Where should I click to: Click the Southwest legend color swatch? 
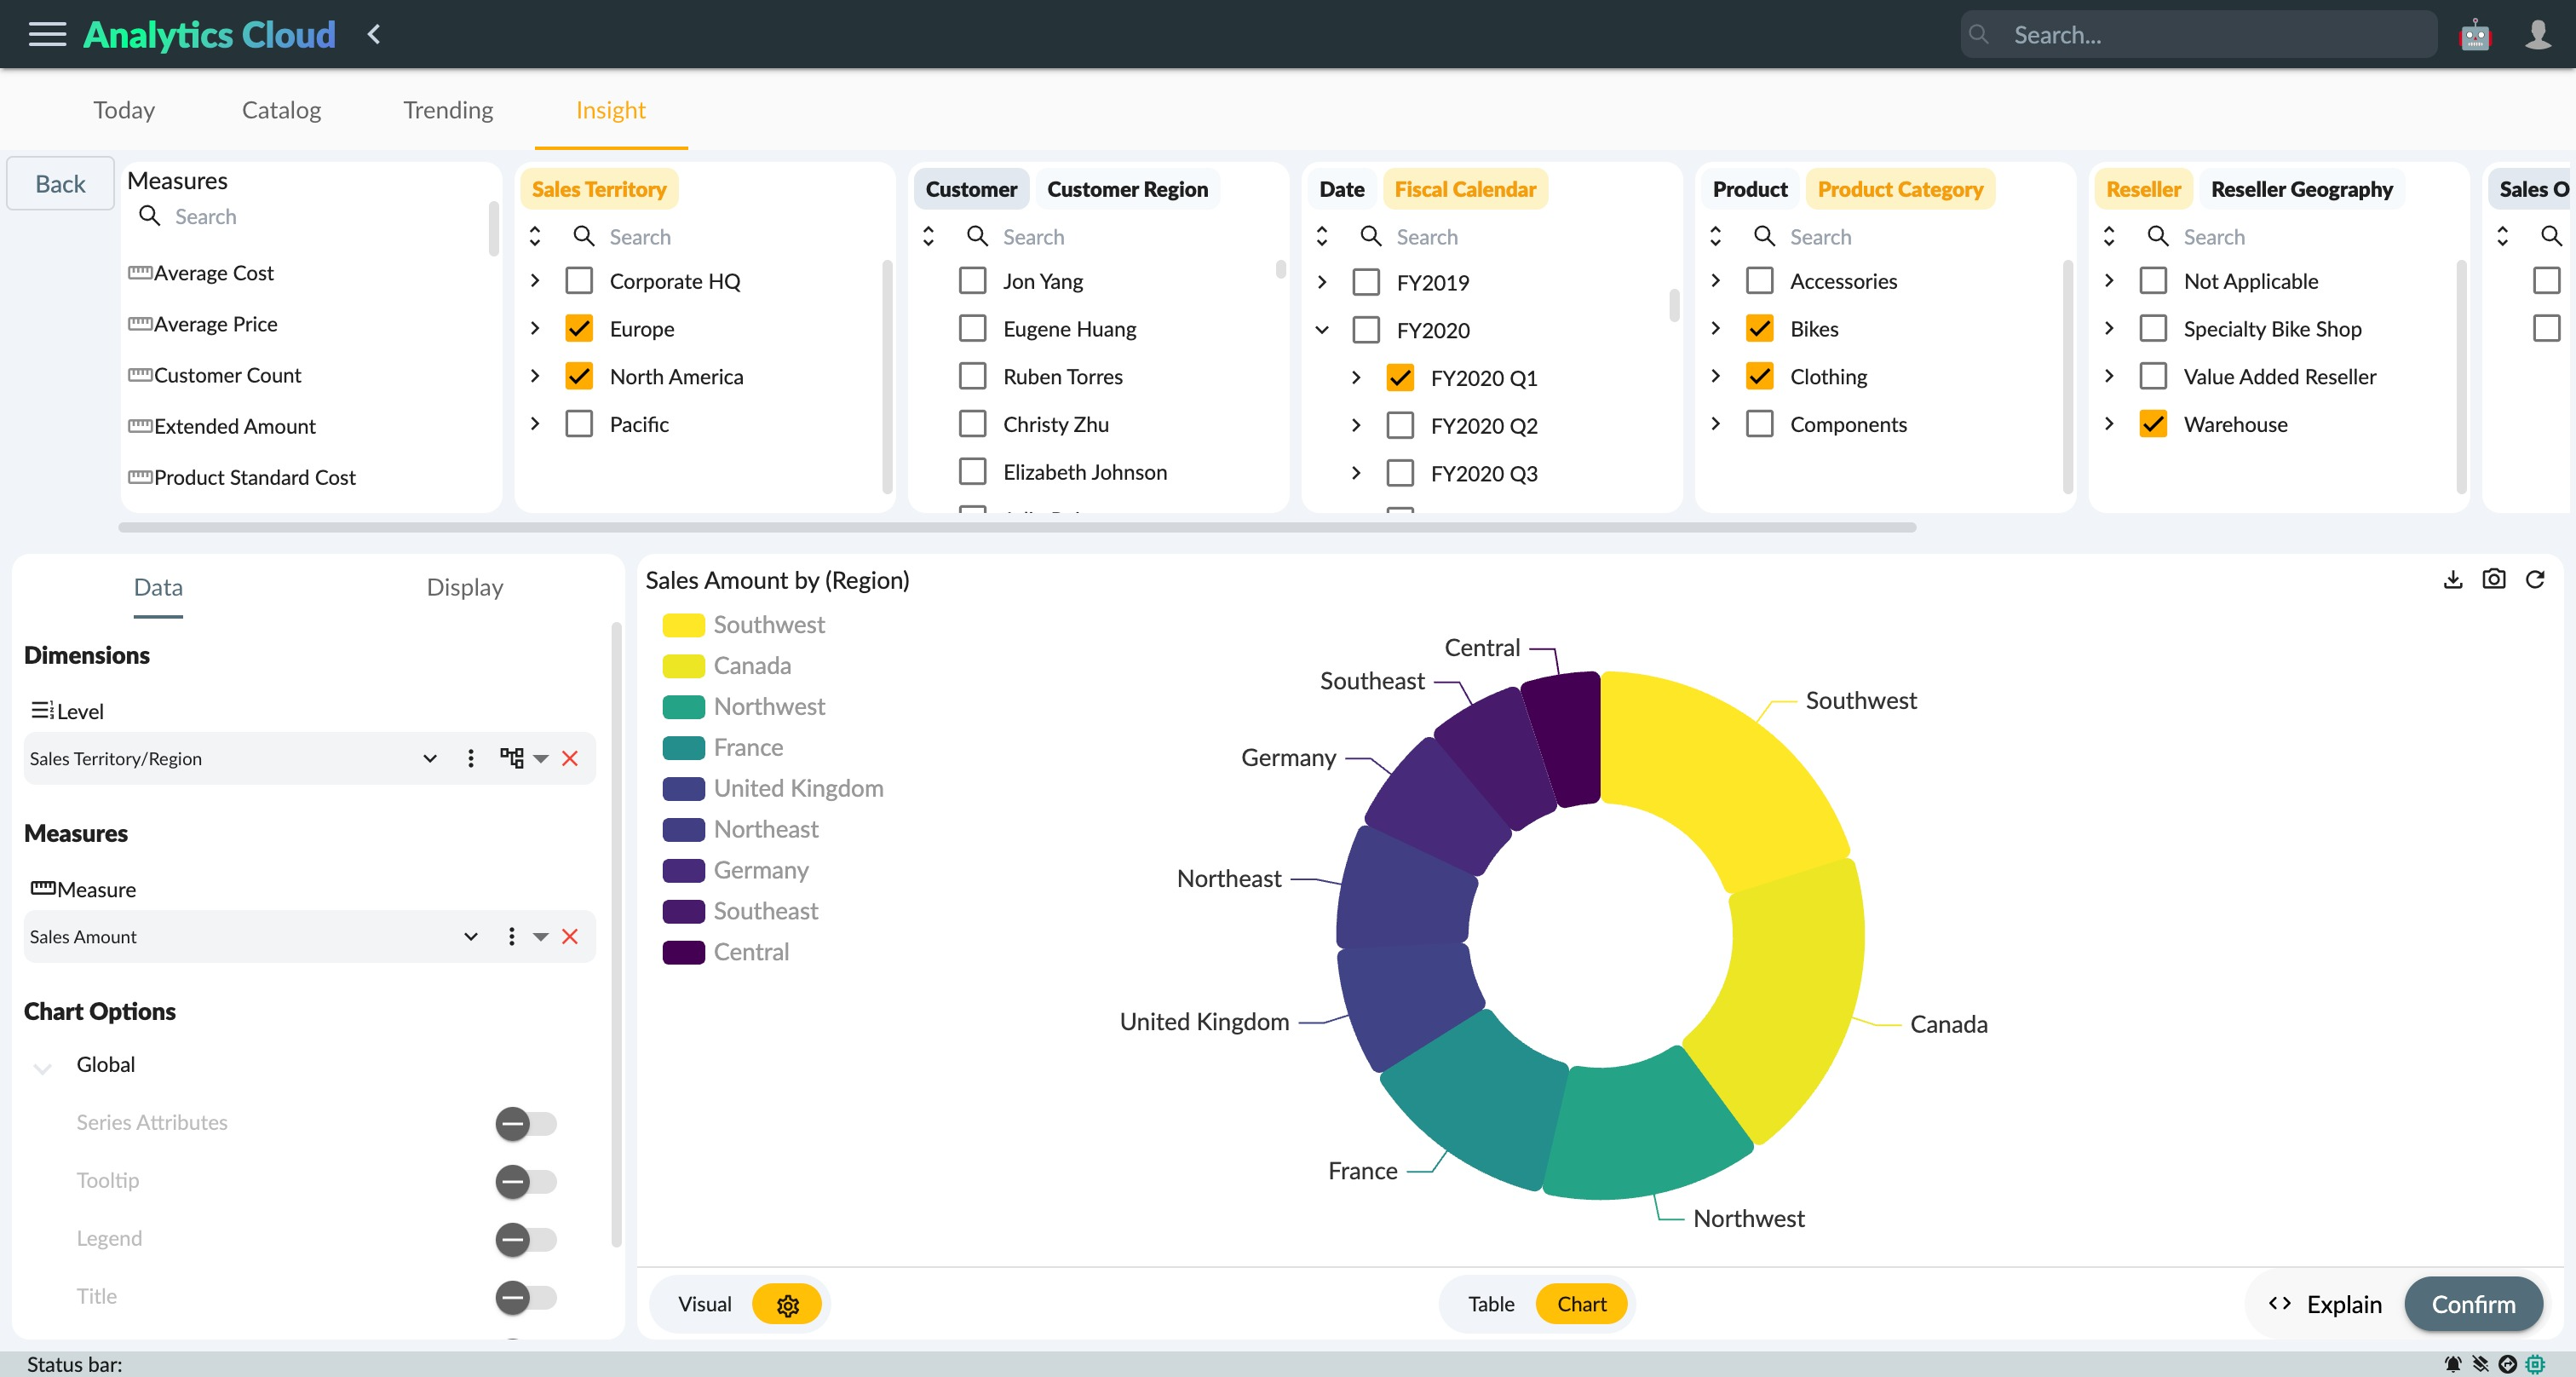[x=684, y=625]
